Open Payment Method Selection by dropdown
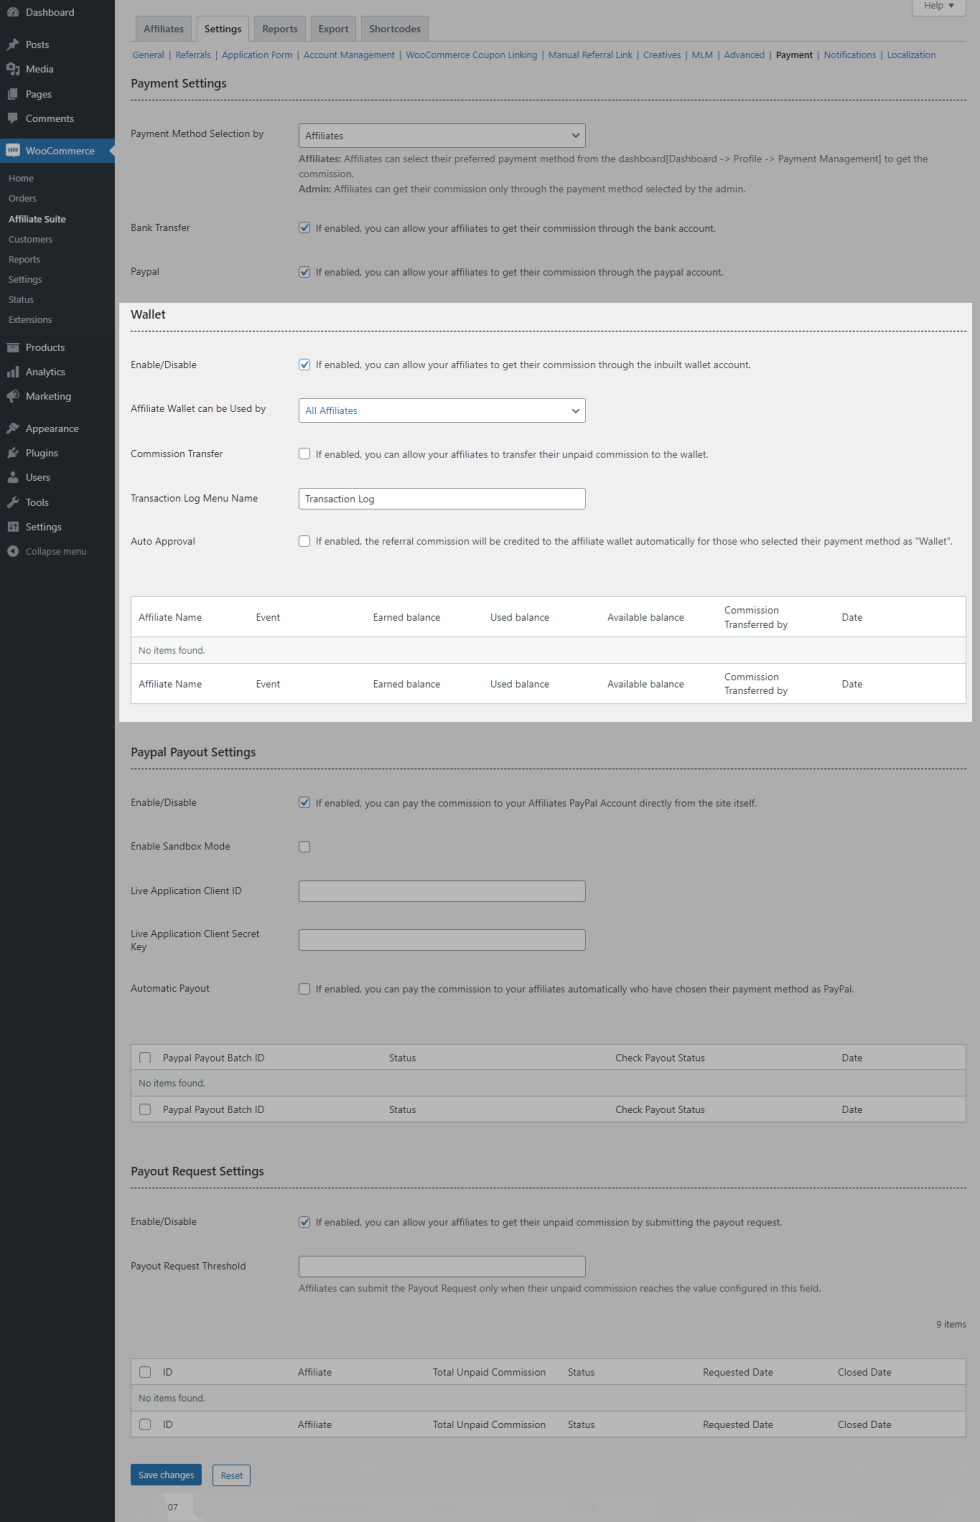Viewport: 980px width, 1522px height. click(441, 136)
